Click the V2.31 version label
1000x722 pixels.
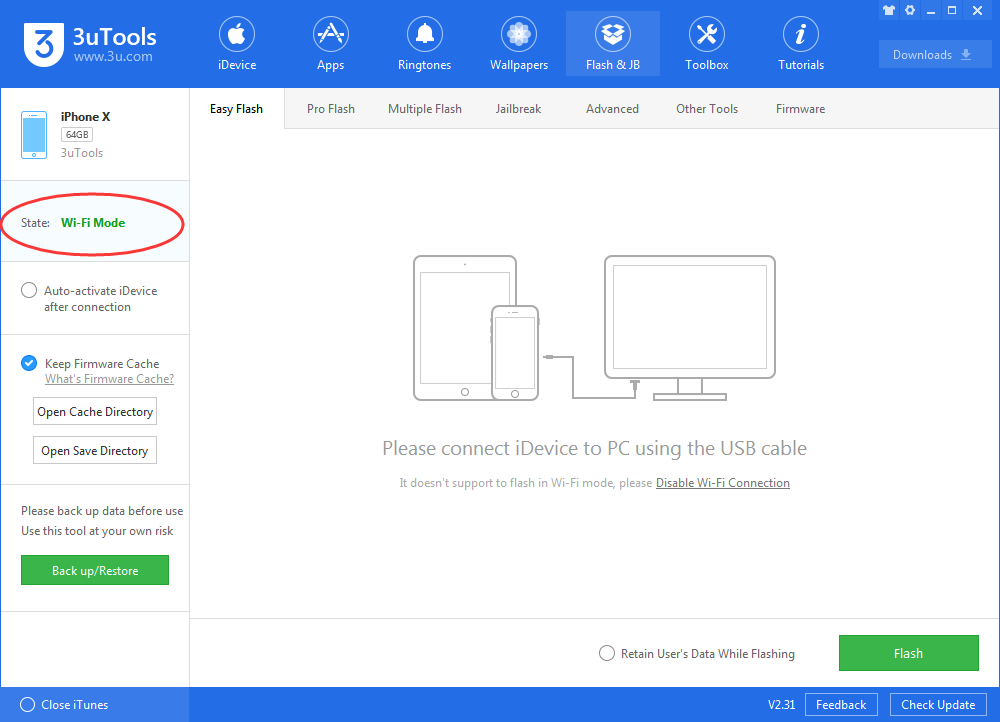[781, 705]
